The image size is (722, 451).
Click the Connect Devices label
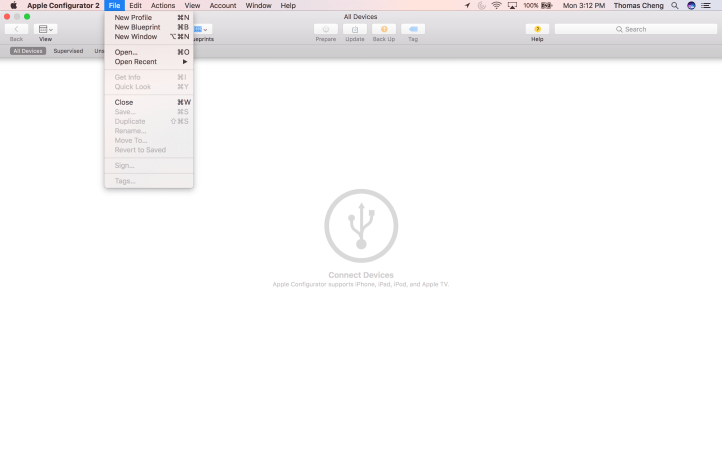point(361,275)
